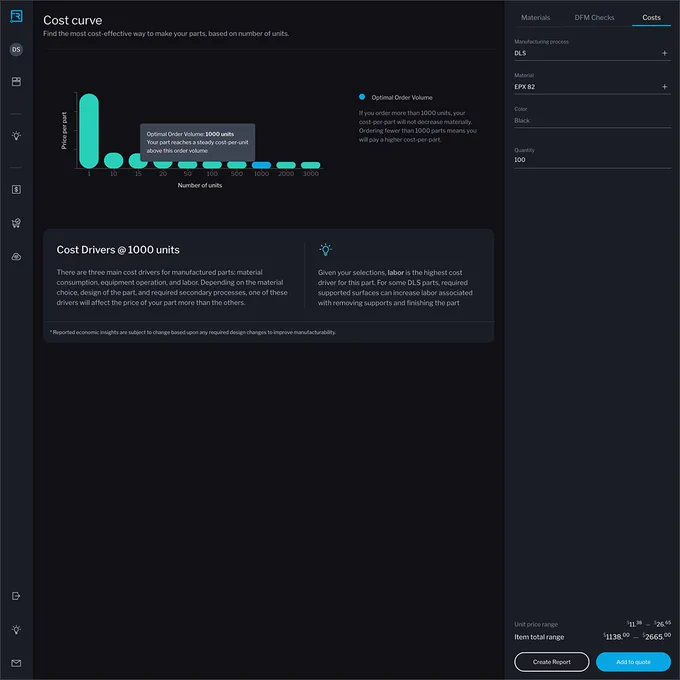Select the bar for 3000 units
680x680 pixels.
311,165
